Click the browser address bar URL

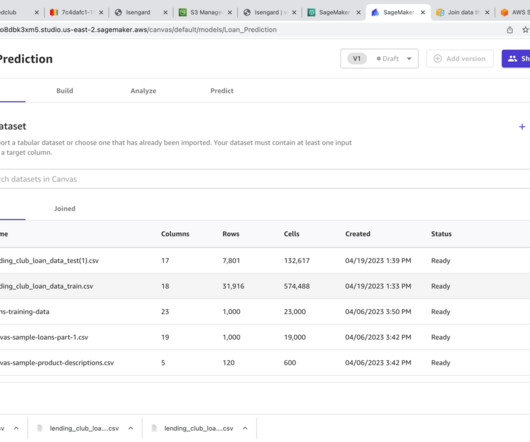tap(138, 30)
